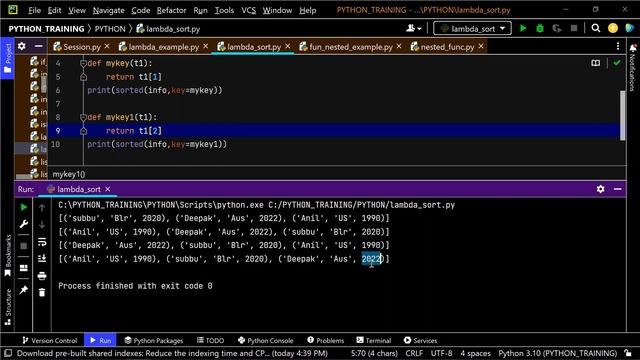Open the user account icon in toolbar
Viewport: 640px width, 360px height.
[x=413, y=28]
